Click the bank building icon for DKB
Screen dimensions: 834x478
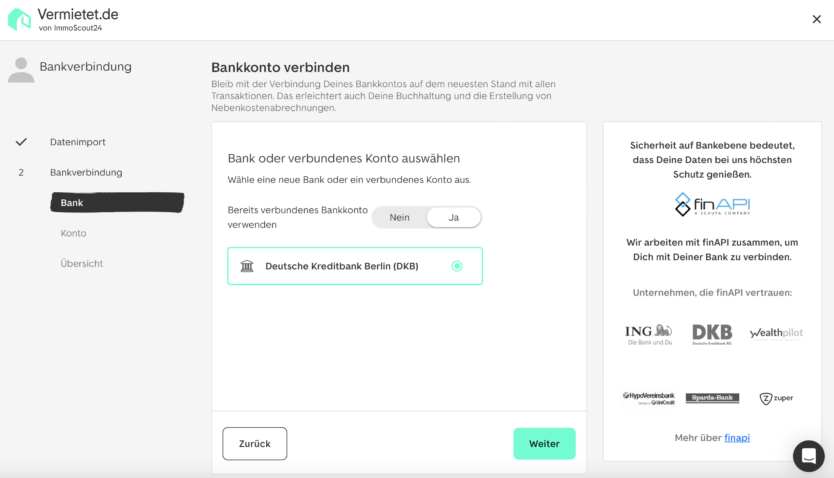[247, 266]
